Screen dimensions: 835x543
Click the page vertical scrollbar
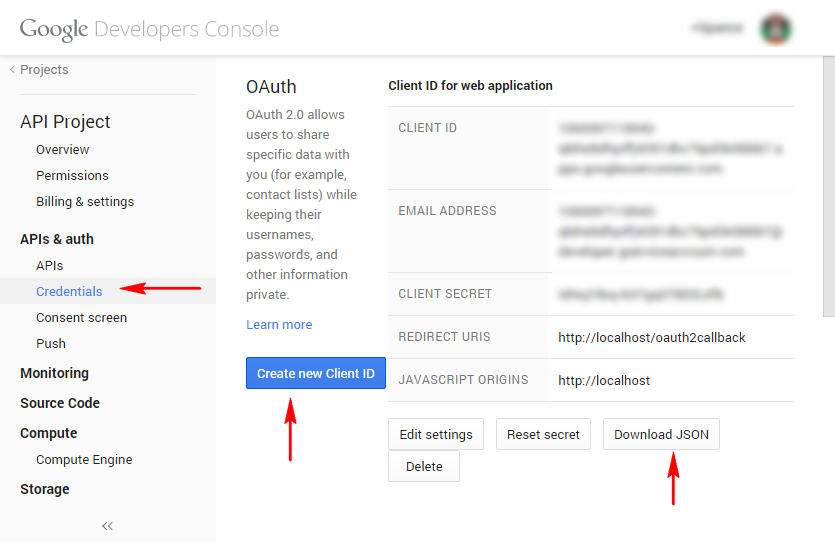click(829, 186)
